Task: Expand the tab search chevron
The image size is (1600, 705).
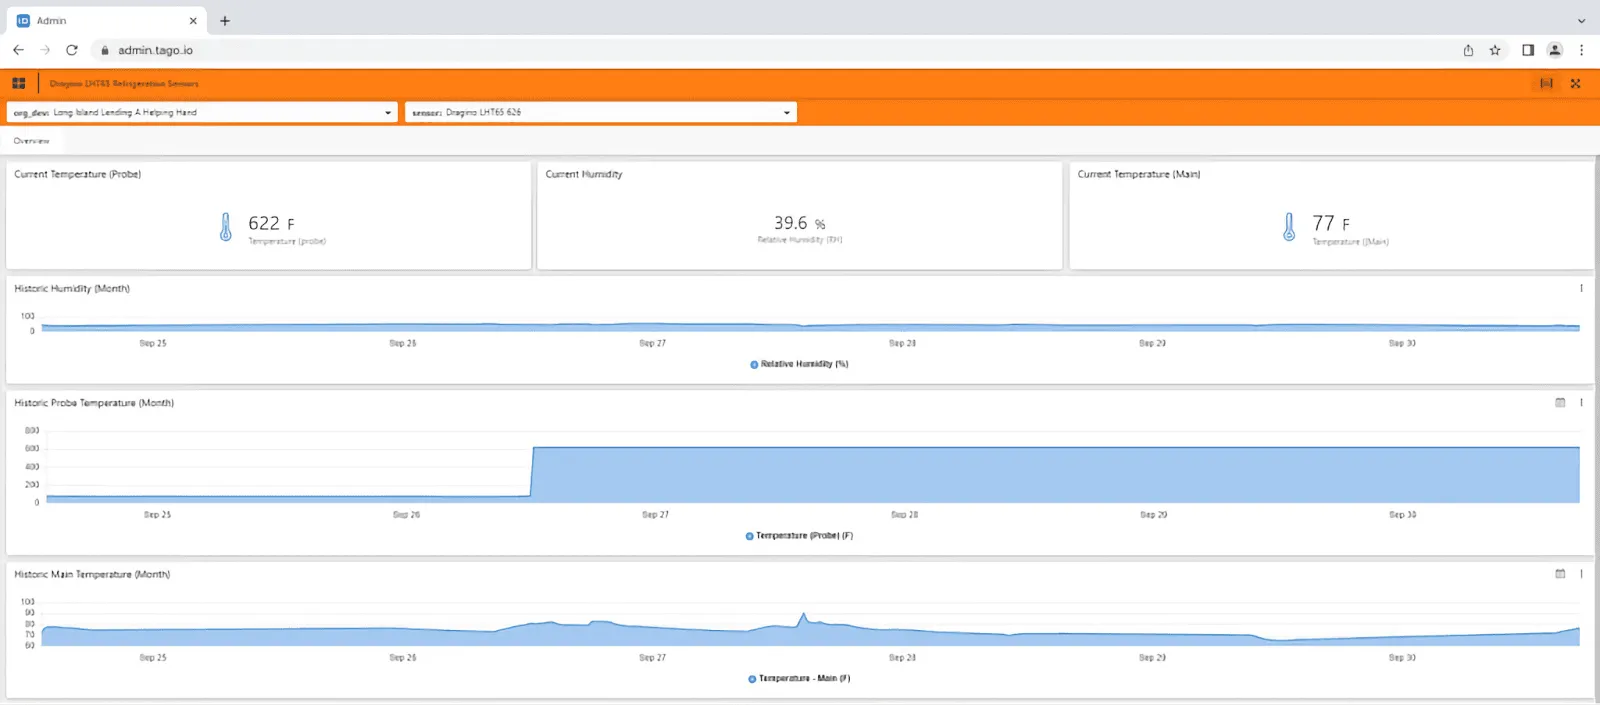Action: click(1581, 21)
